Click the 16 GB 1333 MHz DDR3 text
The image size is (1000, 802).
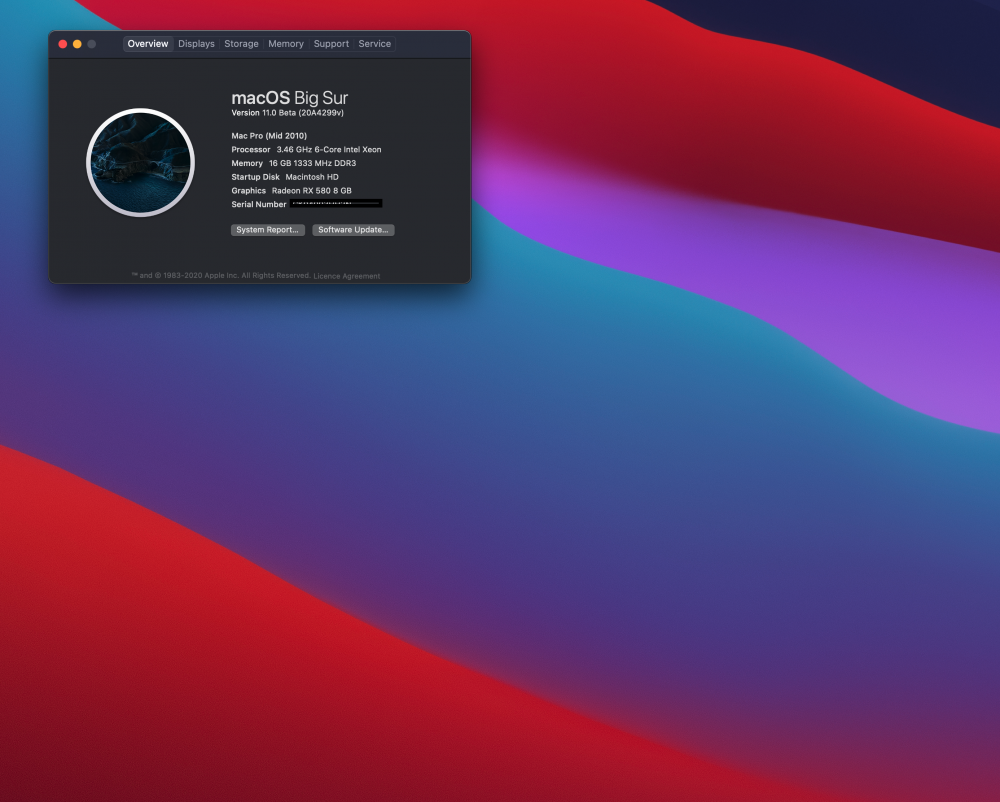pyautogui.click(x=312, y=163)
